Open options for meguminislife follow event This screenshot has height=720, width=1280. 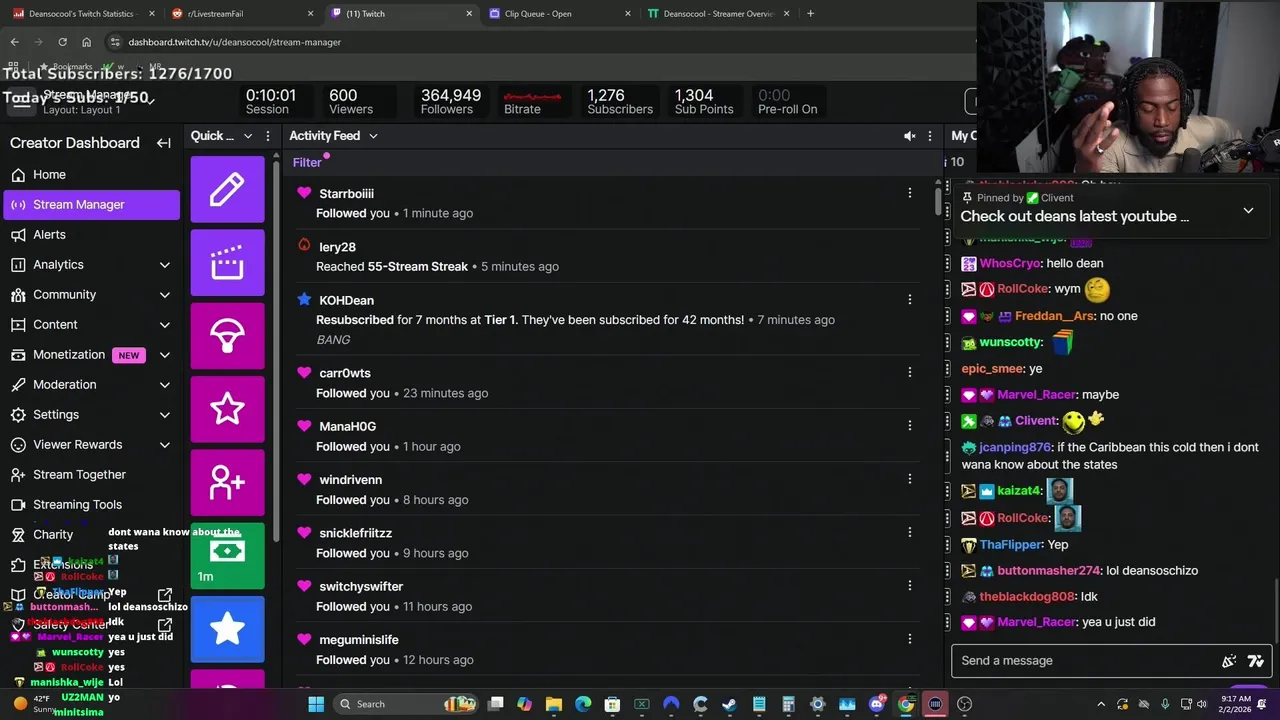(x=910, y=639)
